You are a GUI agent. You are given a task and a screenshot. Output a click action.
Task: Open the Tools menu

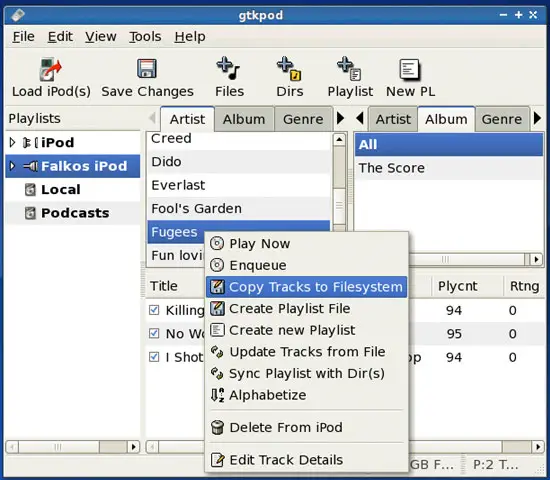pos(145,36)
